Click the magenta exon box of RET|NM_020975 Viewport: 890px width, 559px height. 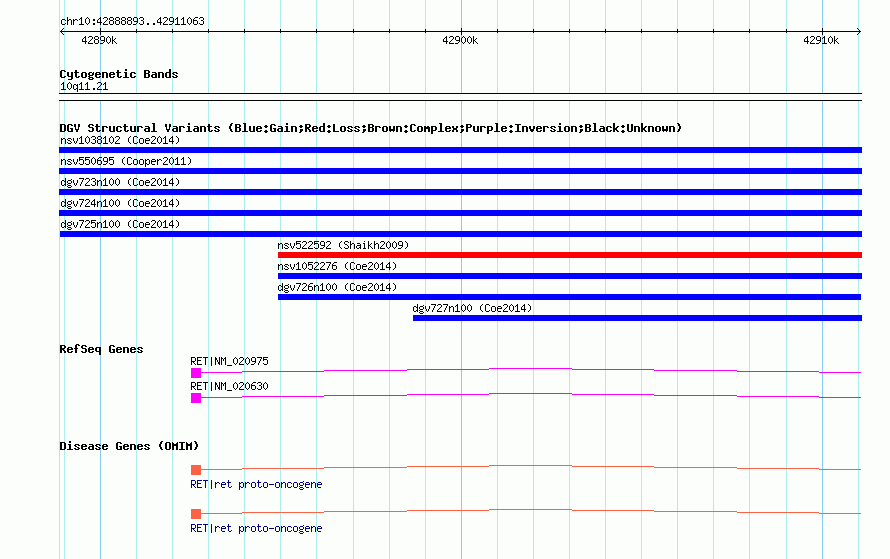(196, 373)
